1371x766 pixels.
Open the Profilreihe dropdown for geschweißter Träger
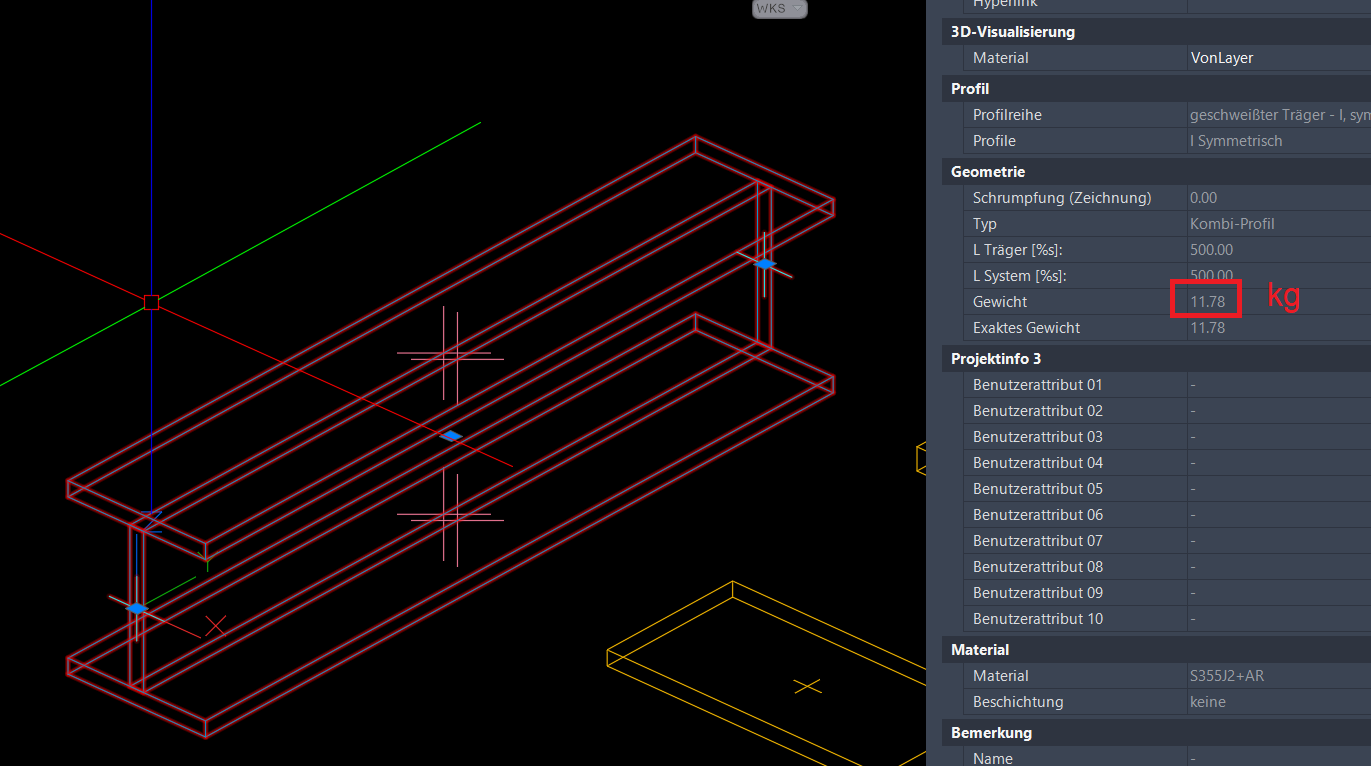click(1270, 114)
